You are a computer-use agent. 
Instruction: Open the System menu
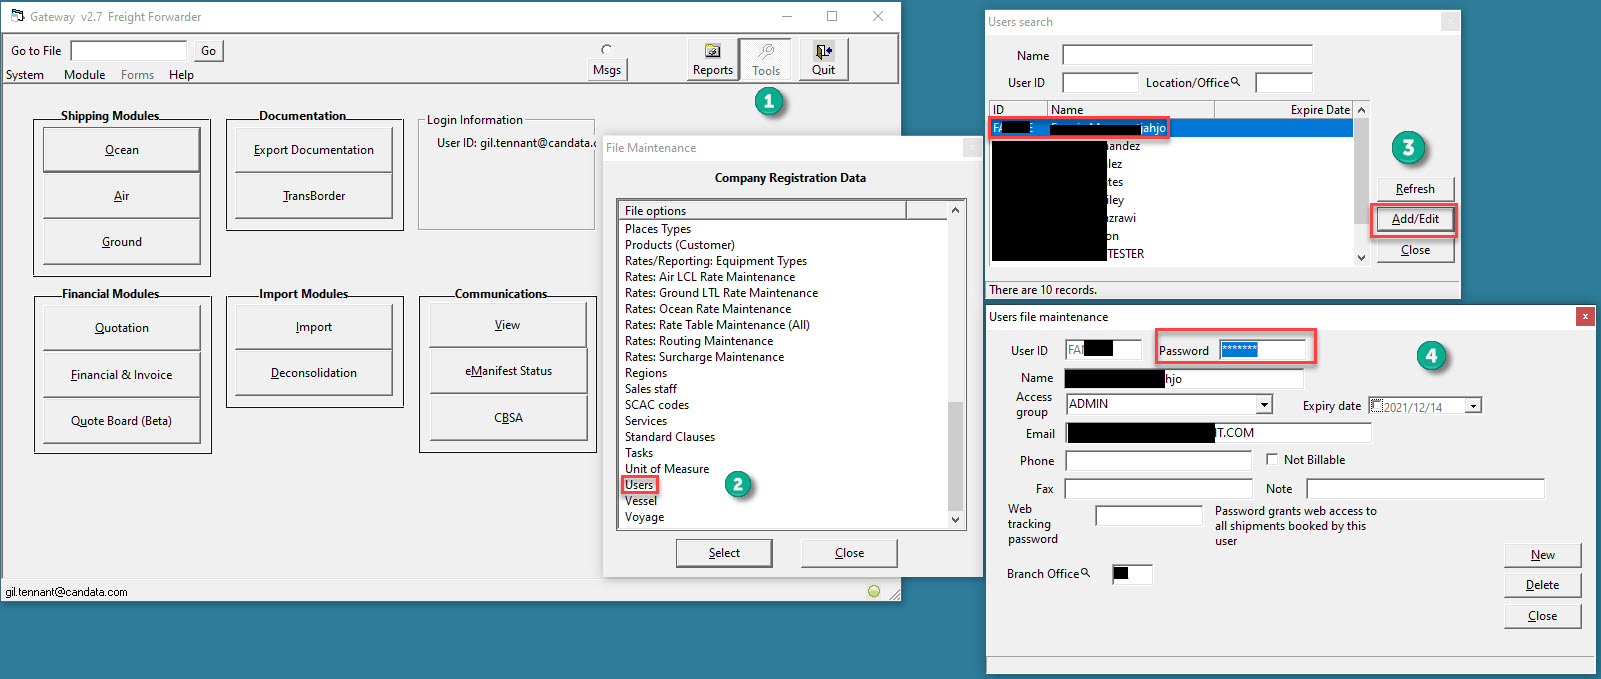pyautogui.click(x=25, y=75)
